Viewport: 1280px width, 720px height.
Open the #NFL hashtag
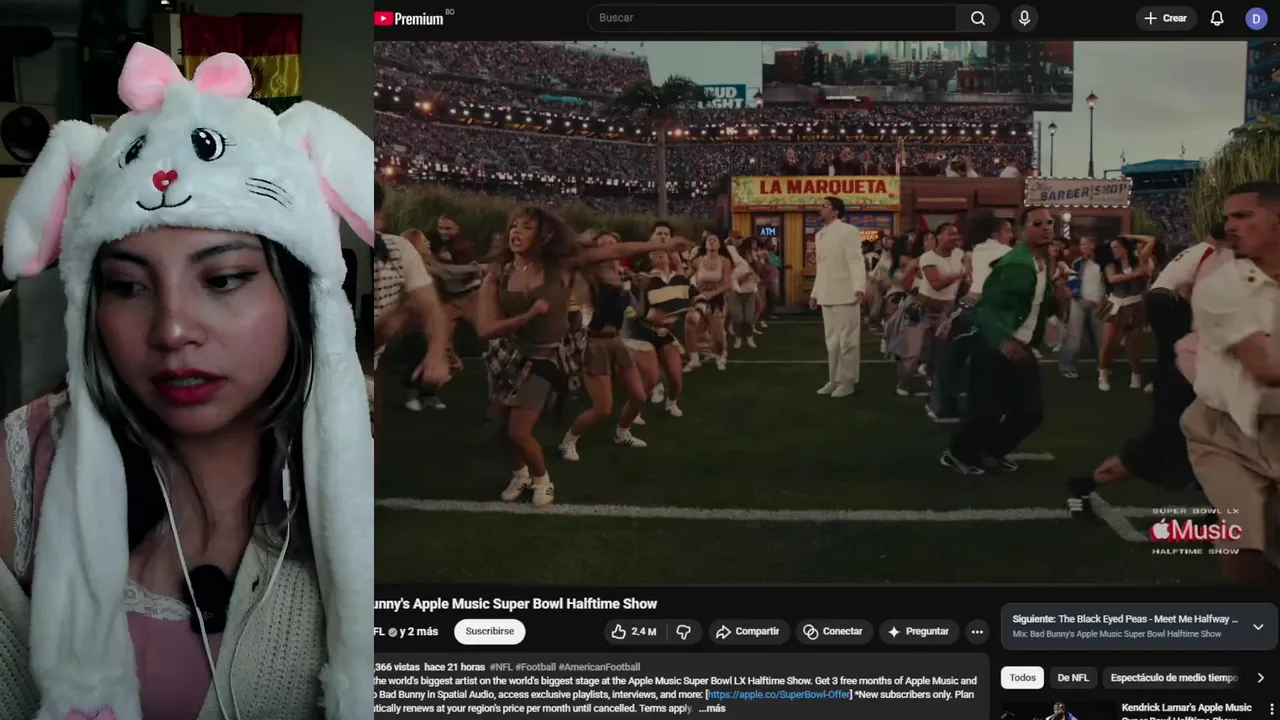pos(501,667)
